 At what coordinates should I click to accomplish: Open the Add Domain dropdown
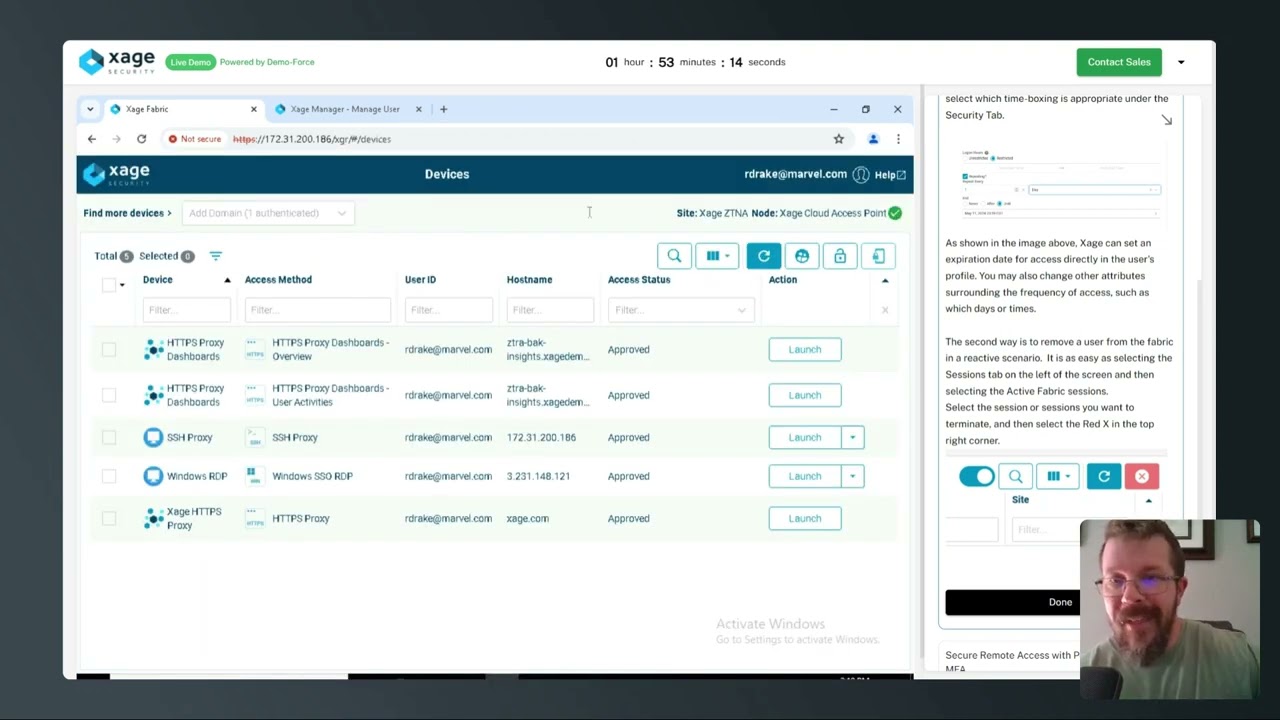point(267,213)
